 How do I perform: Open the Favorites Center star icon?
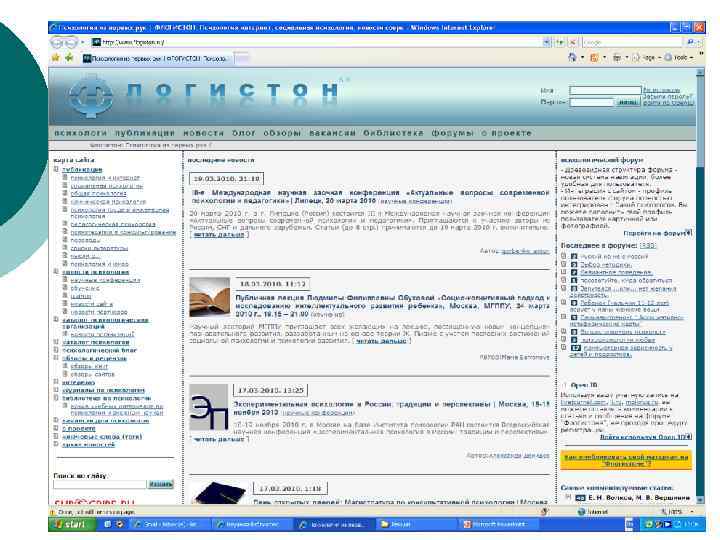coord(56,58)
